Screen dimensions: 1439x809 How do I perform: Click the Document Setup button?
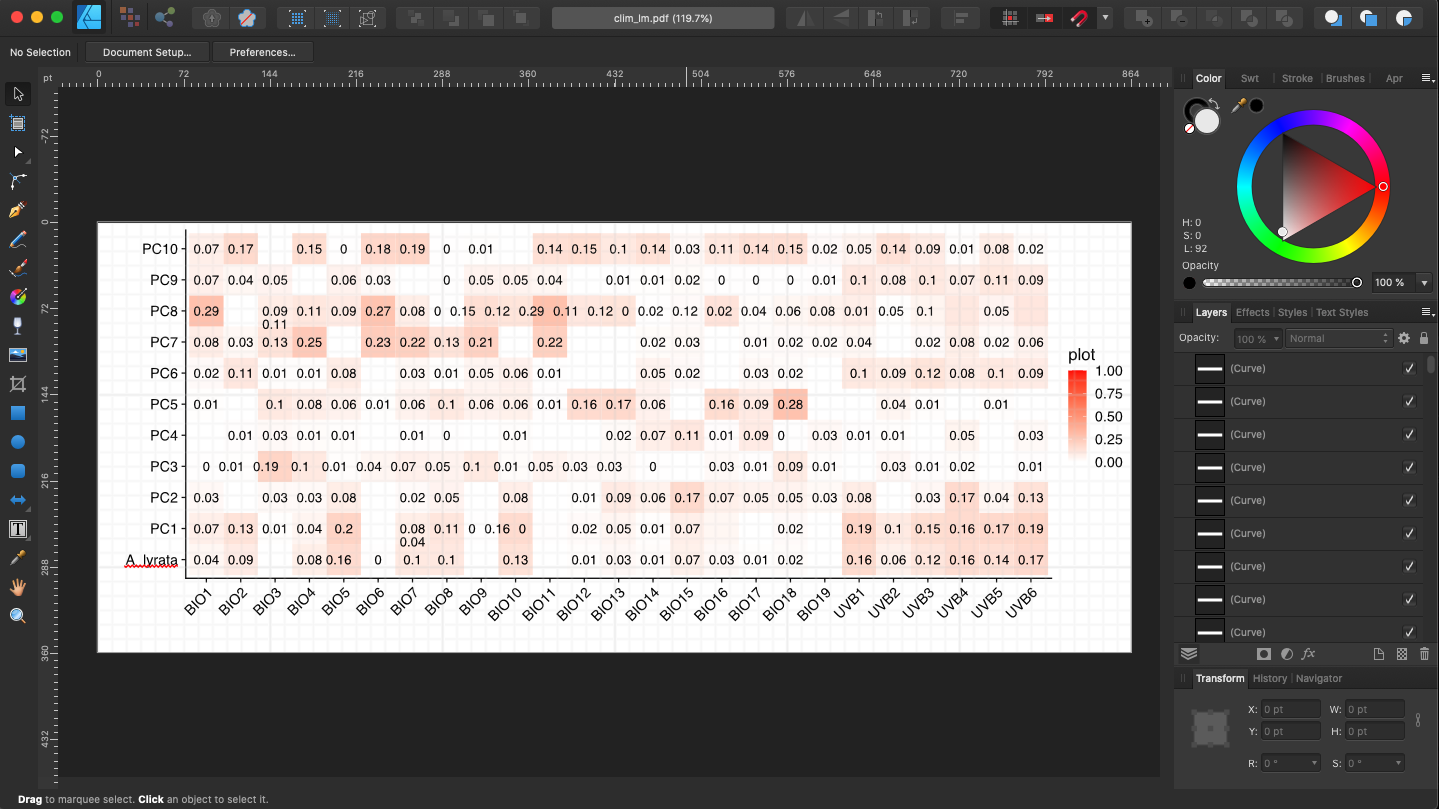[147, 52]
